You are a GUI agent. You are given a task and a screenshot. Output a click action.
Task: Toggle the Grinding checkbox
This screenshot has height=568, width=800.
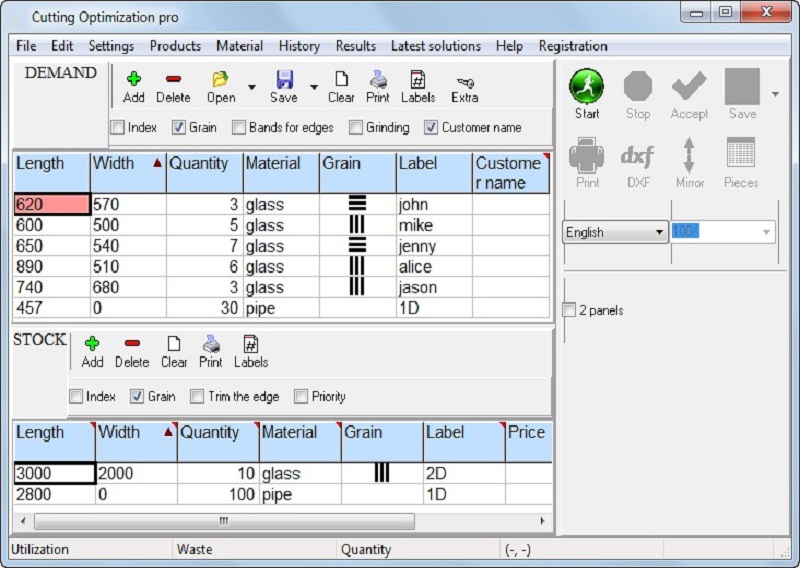tap(356, 127)
